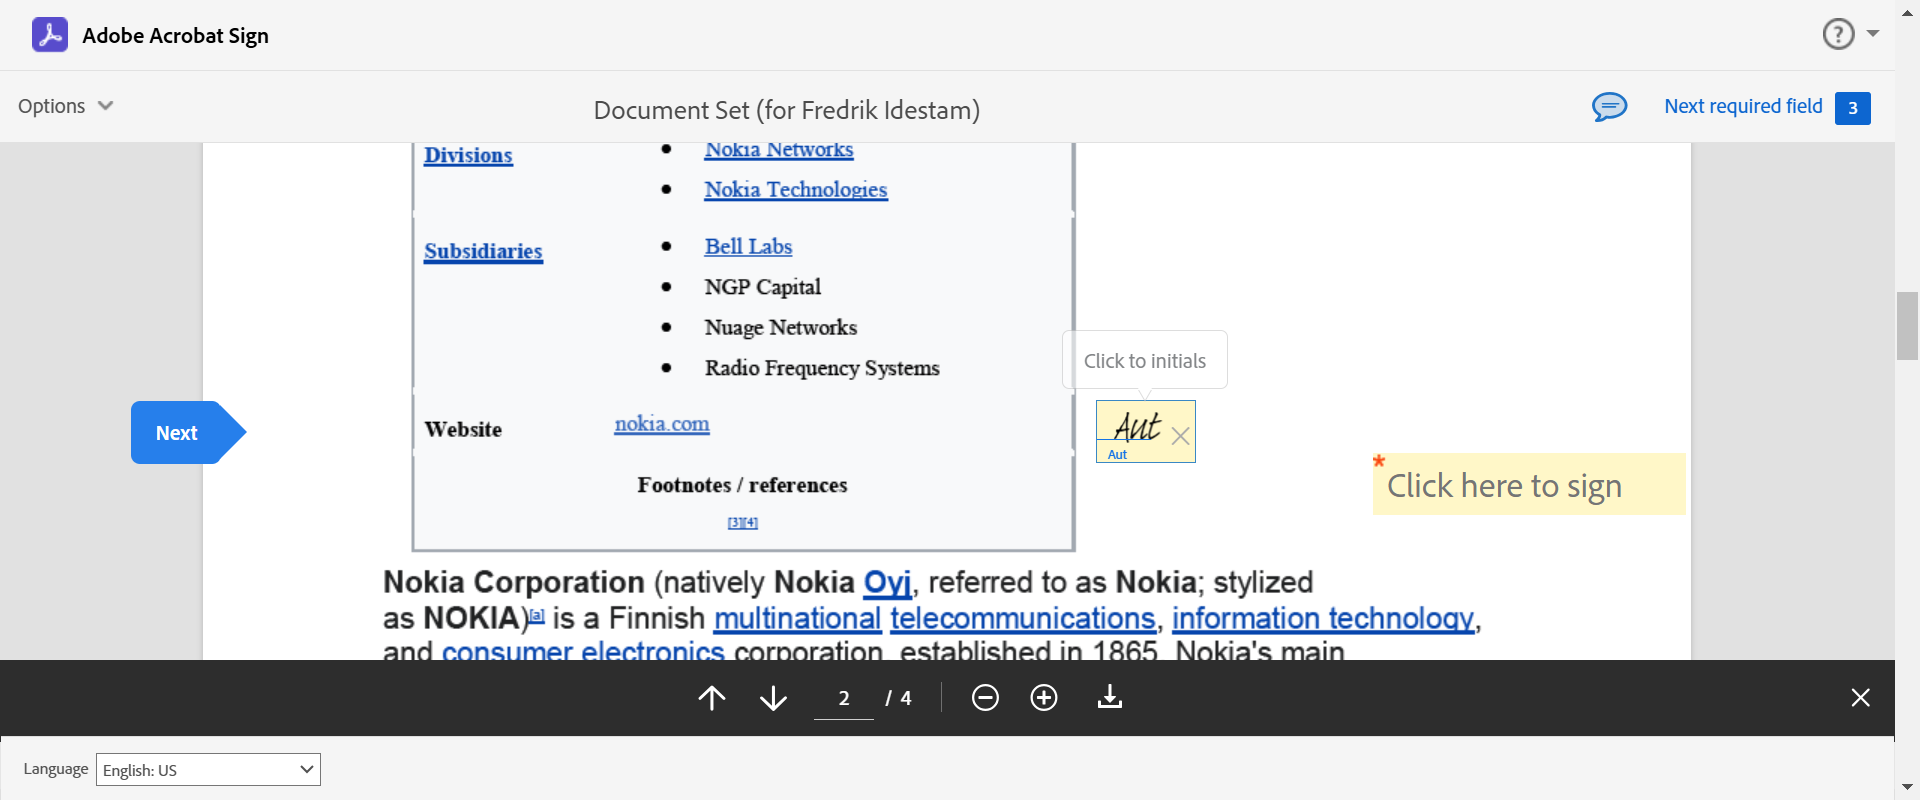
Task: Jump to the Next required field
Action: [1743, 106]
